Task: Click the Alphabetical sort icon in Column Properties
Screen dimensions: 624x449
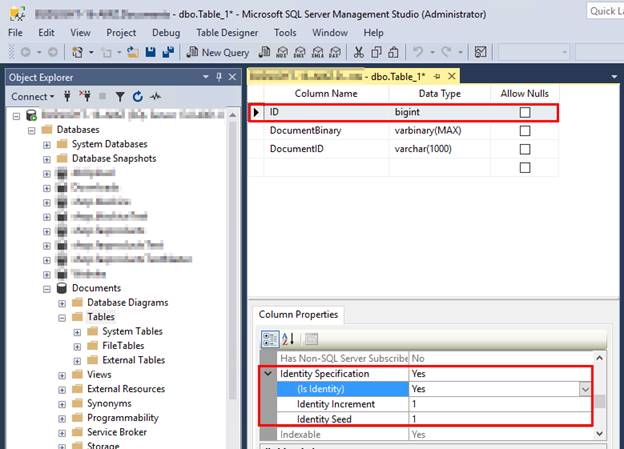Action: click(x=288, y=339)
